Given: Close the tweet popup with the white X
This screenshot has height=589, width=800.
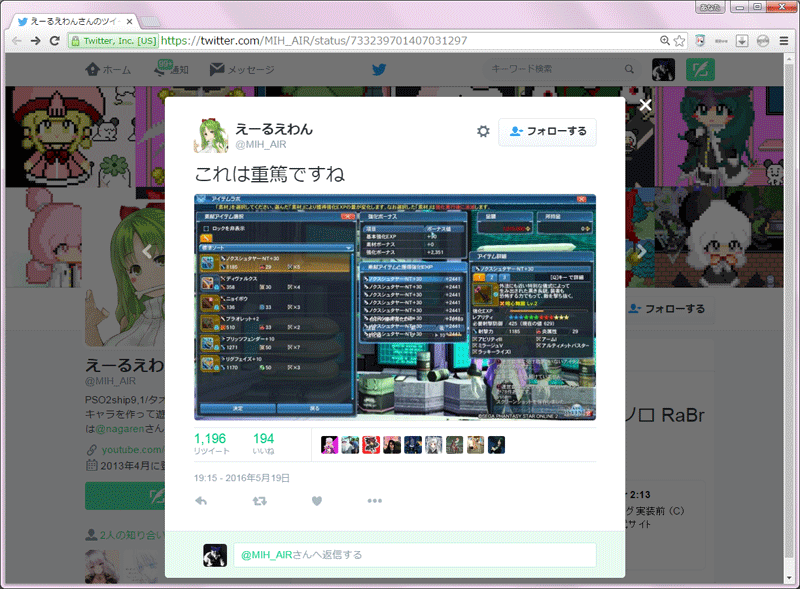Looking at the screenshot, I should coord(645,105).
